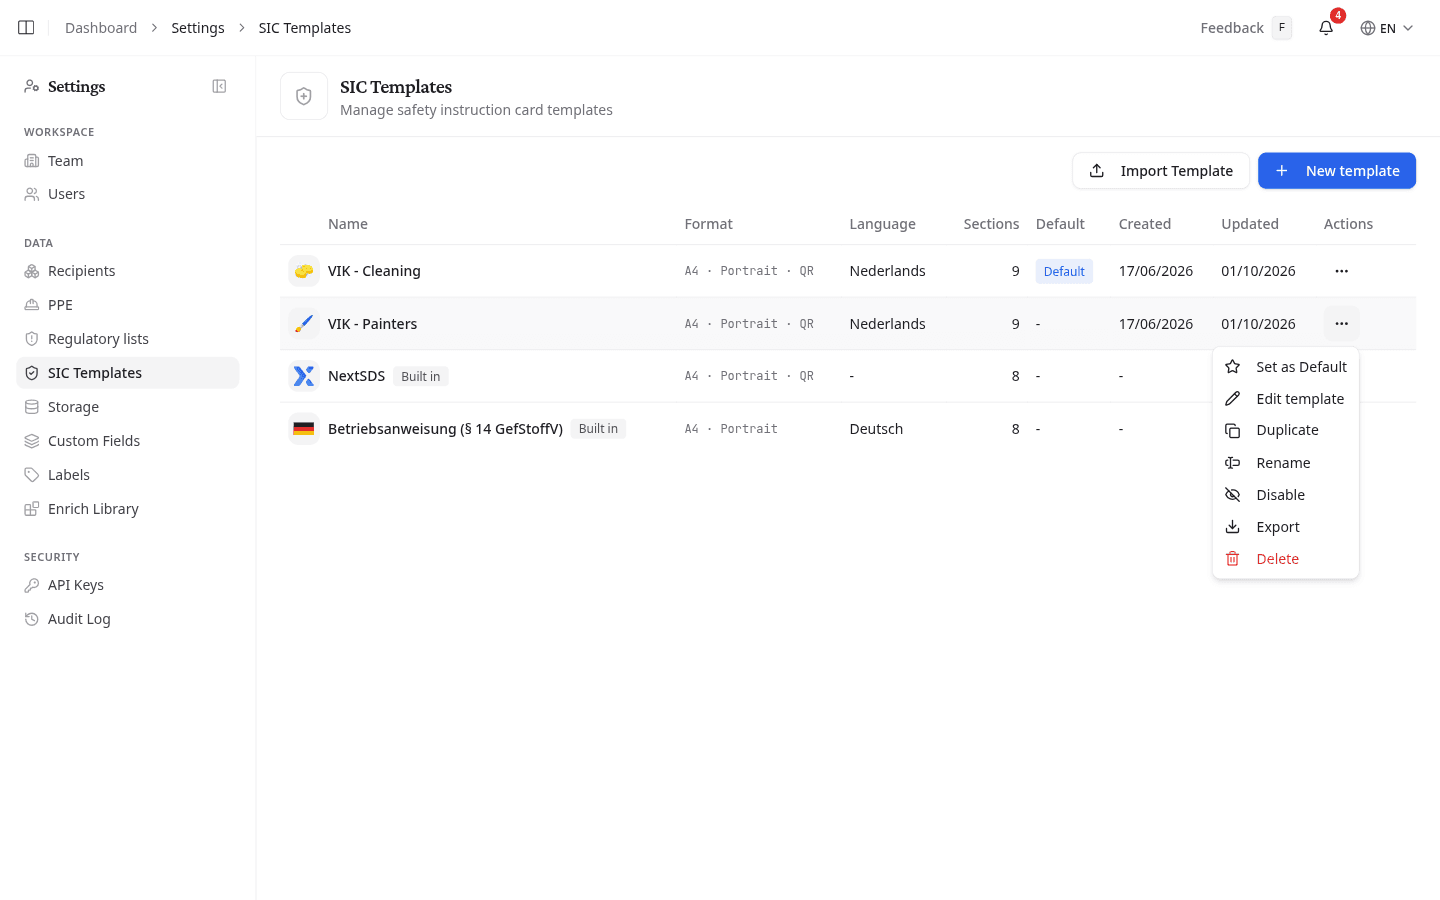The width and height of the screenshot is (1440, 900).
Task: Go to PPE settings
Action: click(x=128, y=305)
